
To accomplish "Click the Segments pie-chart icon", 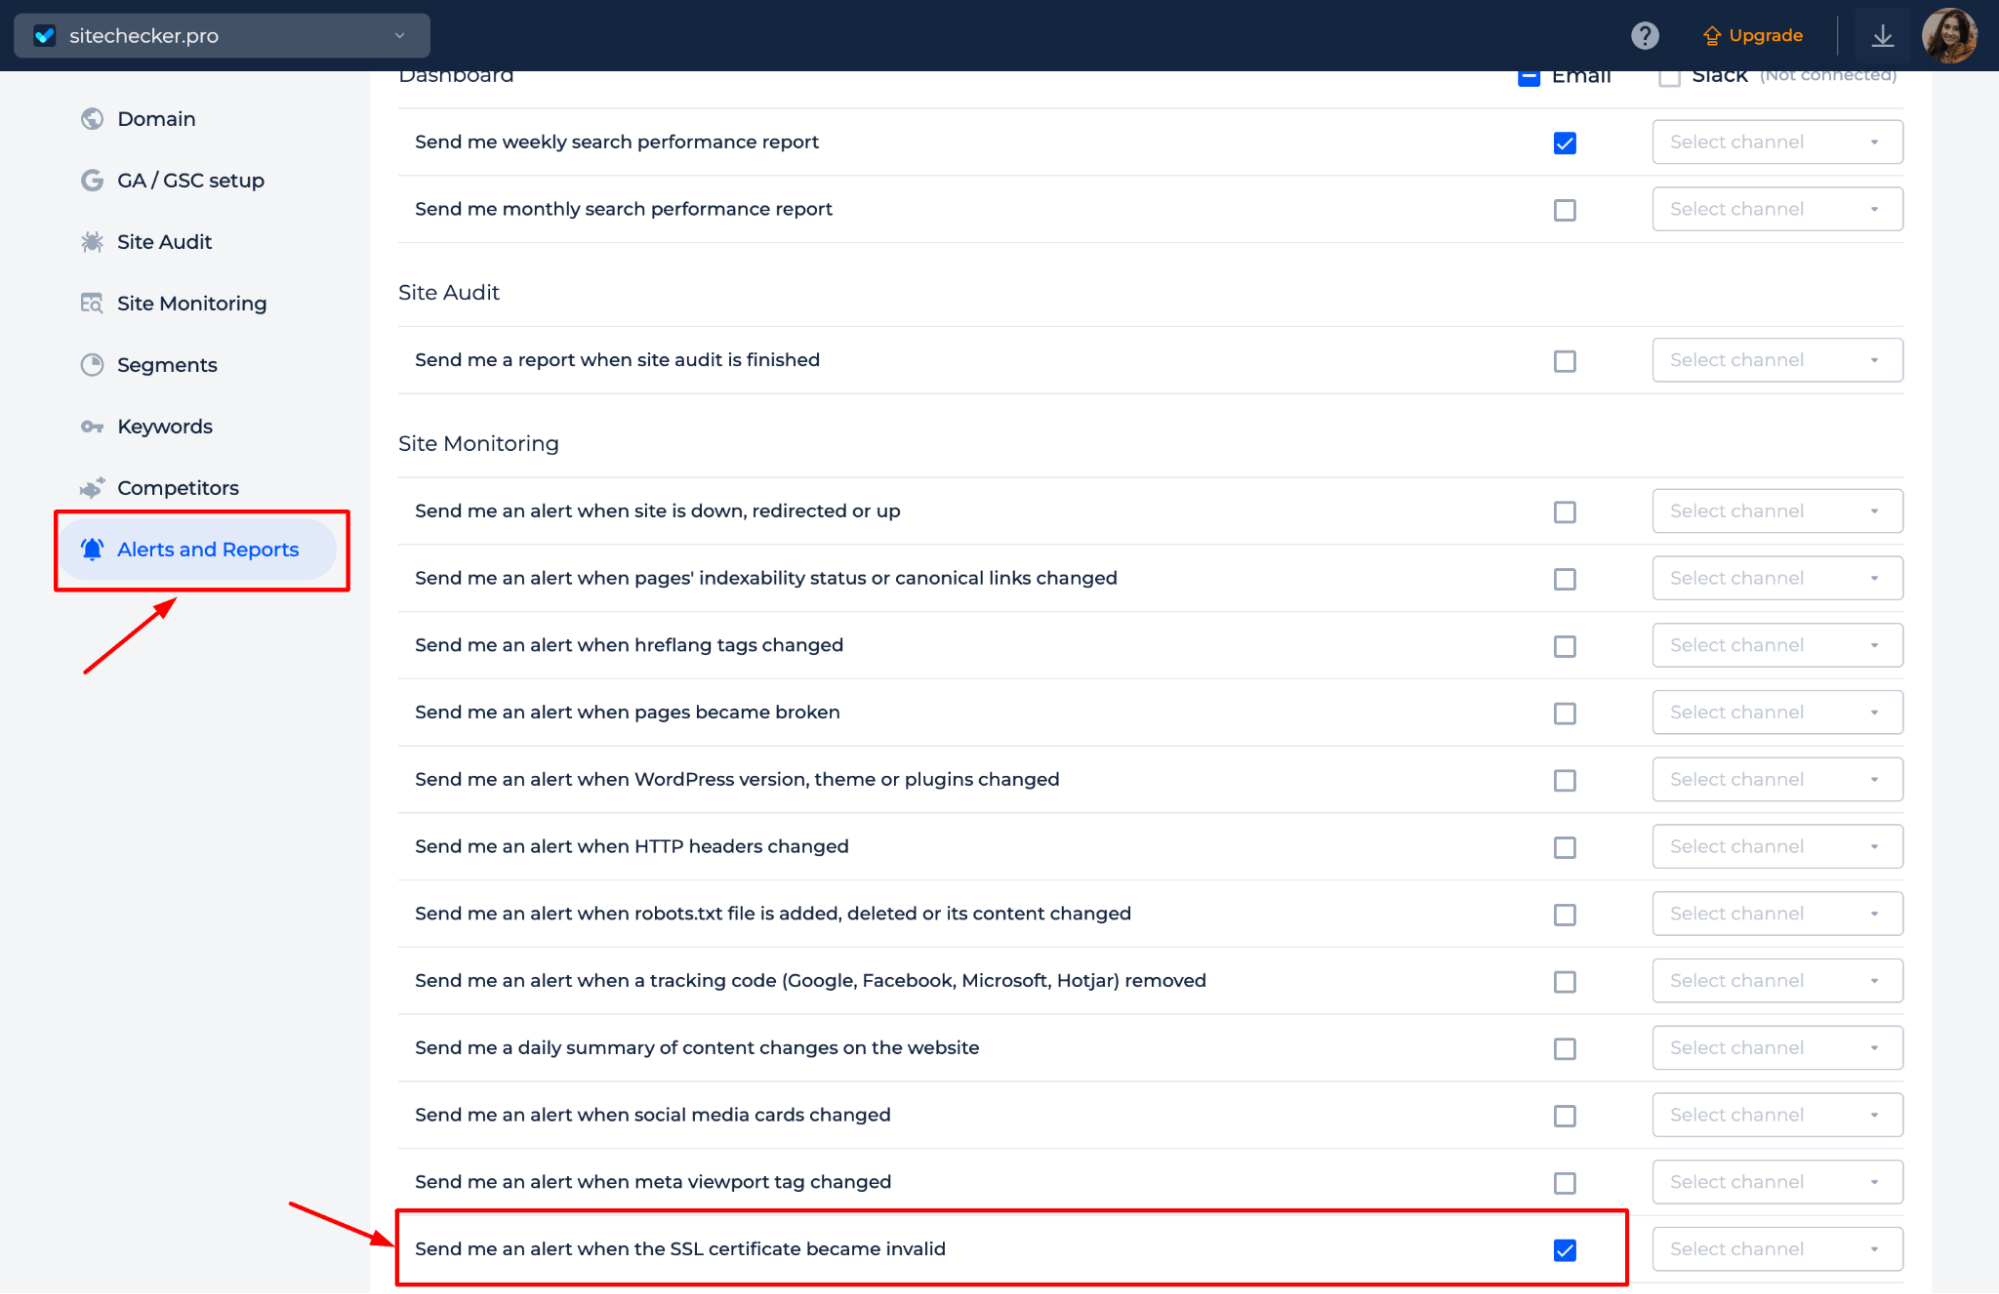I will 90,364.
